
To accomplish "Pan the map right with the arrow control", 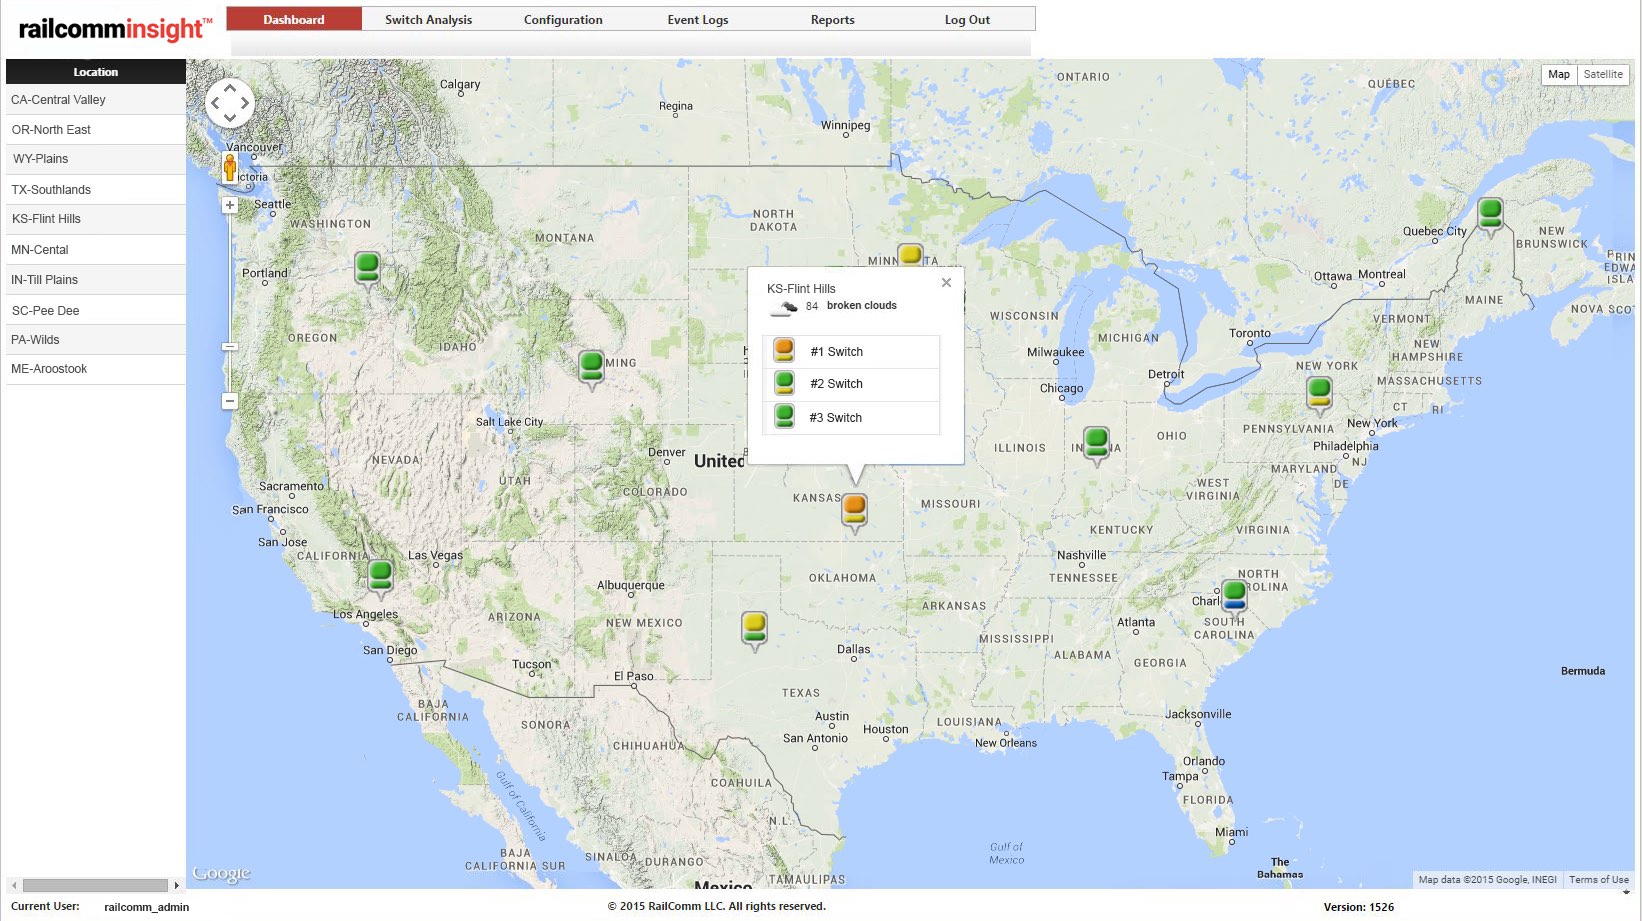I will tap(245, 102).
